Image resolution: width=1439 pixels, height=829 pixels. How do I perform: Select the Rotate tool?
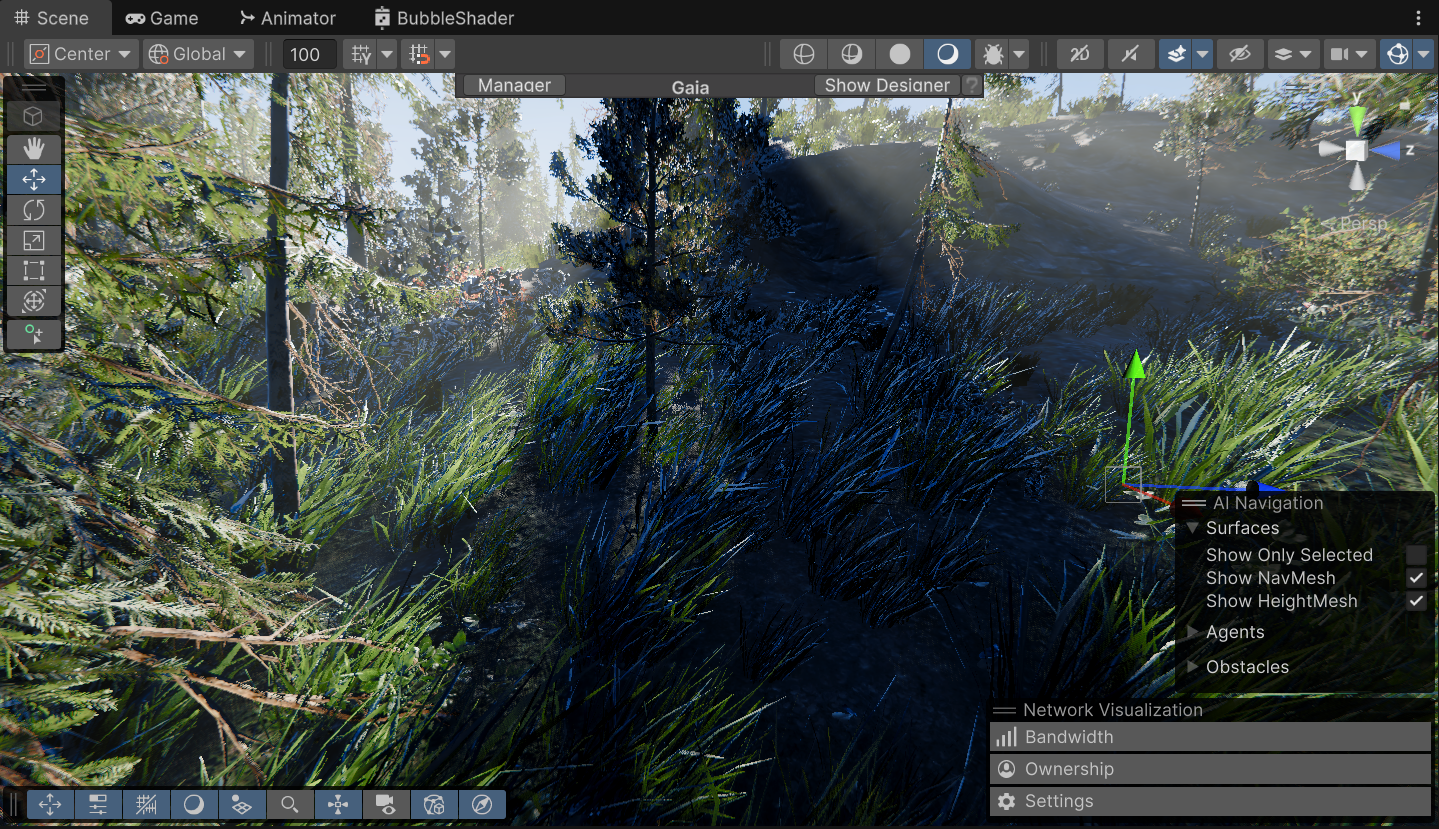(34, 209)
